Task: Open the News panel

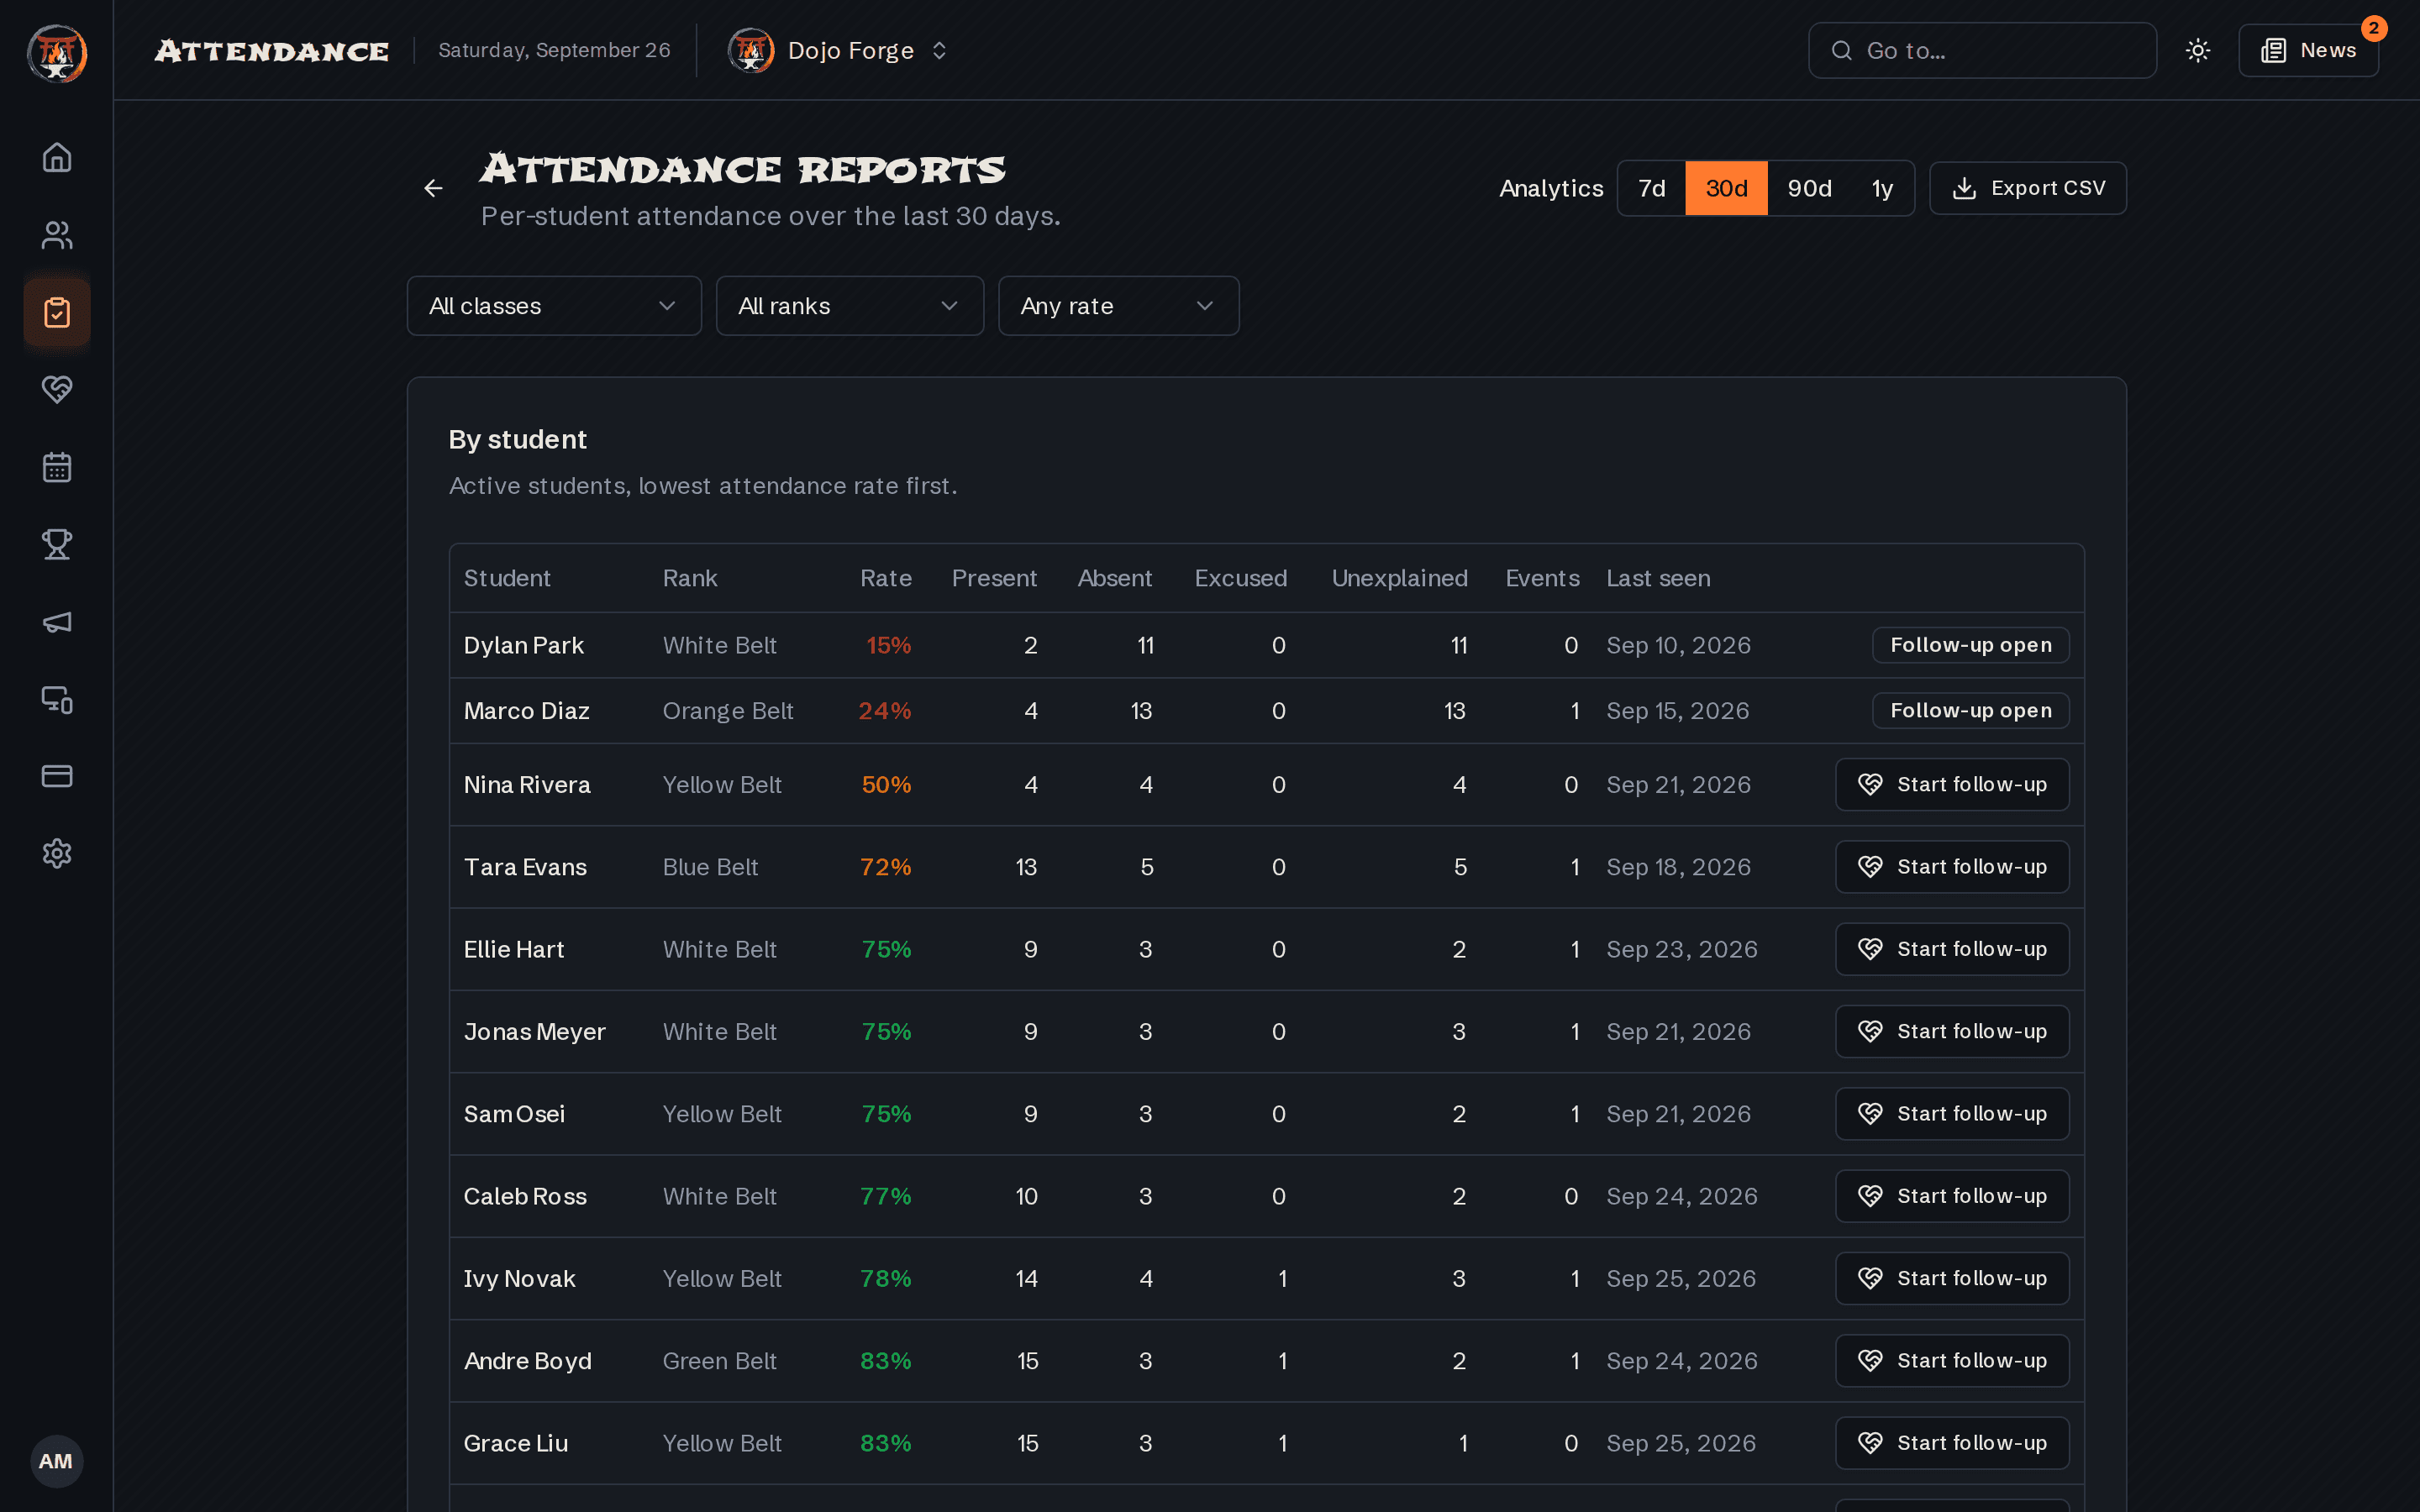Action: tap(2308, 50)
